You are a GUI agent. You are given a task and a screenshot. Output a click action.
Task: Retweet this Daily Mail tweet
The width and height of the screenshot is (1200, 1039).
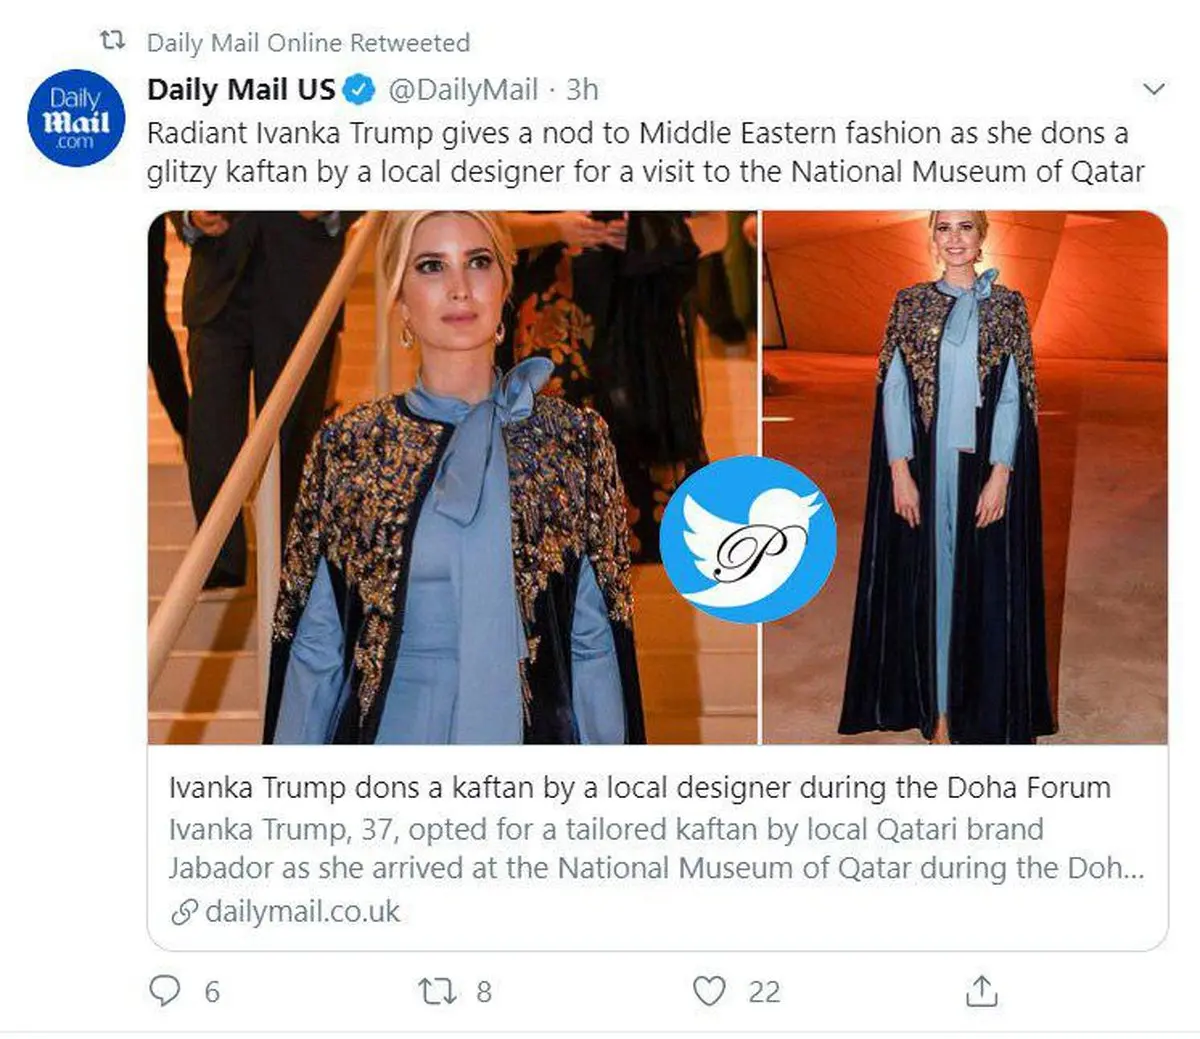coord(437,991)
